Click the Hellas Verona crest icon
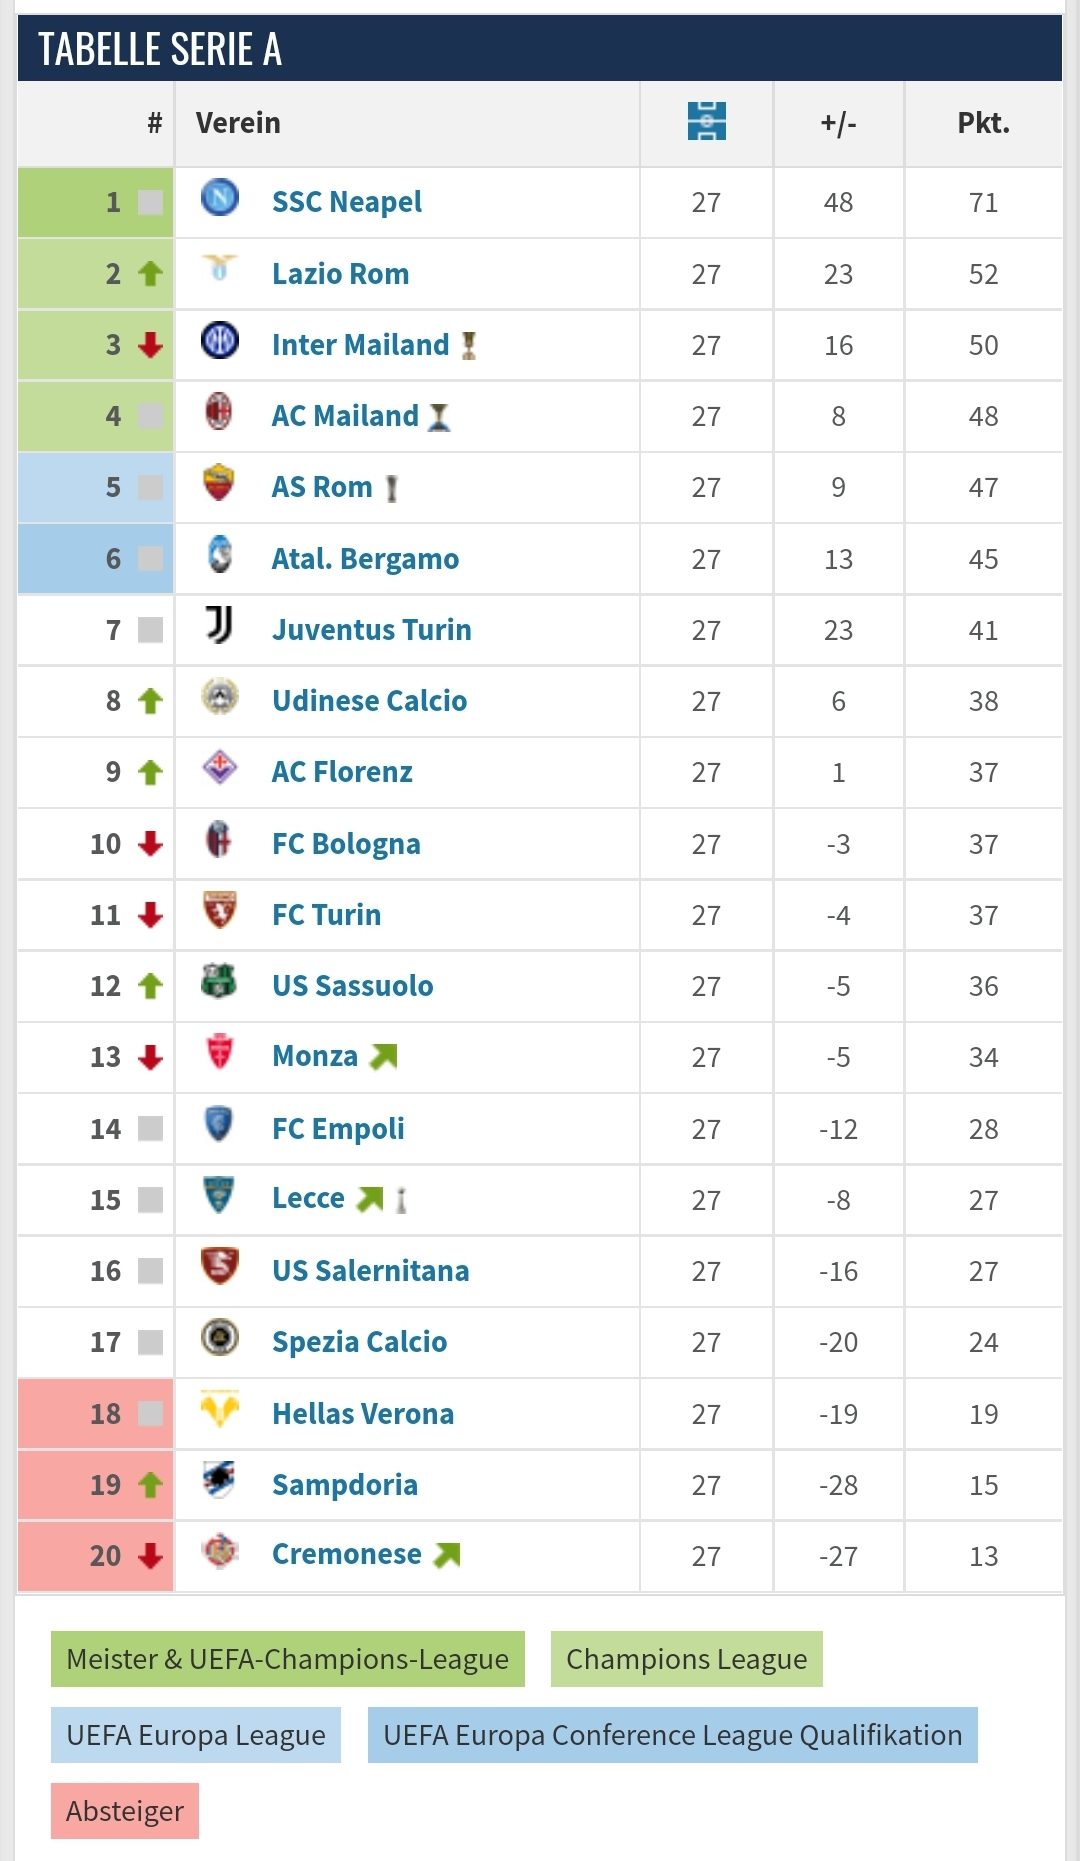The width and height of the screenshot is (1080, 1861). coord(219,1409)
